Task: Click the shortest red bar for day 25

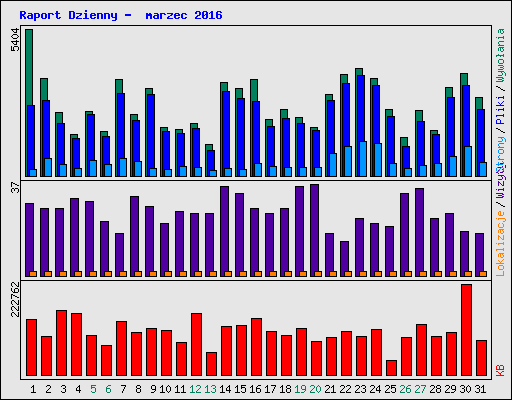Action: tap(391, 368)
